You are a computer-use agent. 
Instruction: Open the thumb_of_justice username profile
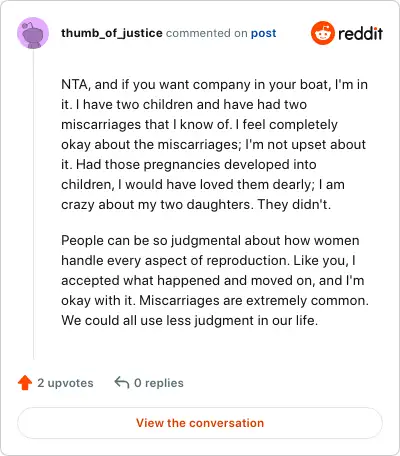pyautogui.click(x=112, y=33)
